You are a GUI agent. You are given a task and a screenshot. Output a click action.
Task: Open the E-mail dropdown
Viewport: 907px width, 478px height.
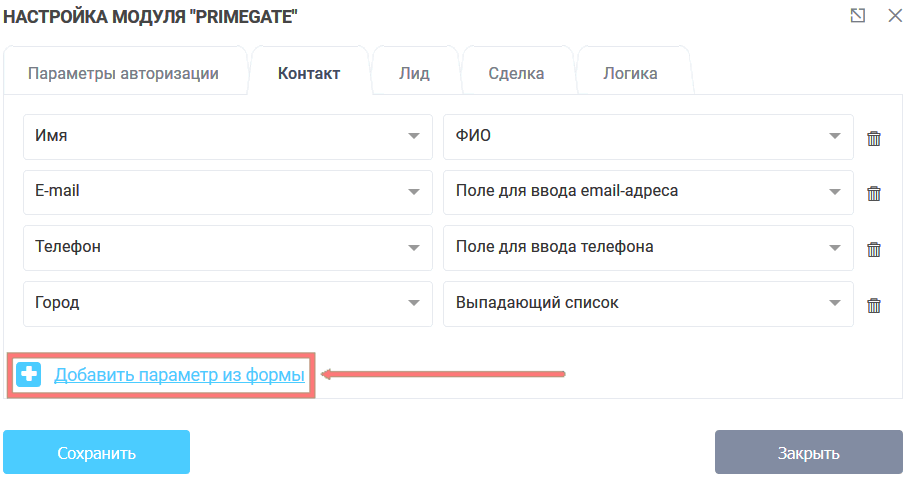click(228, 192)
